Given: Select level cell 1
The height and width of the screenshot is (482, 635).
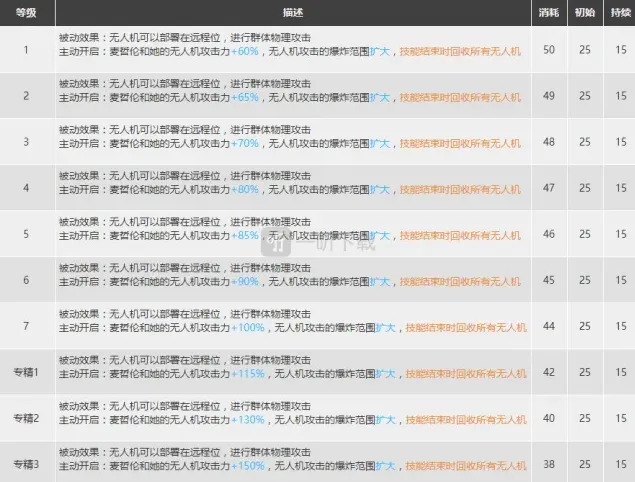Looking at the screenshot, I should 26,50.
